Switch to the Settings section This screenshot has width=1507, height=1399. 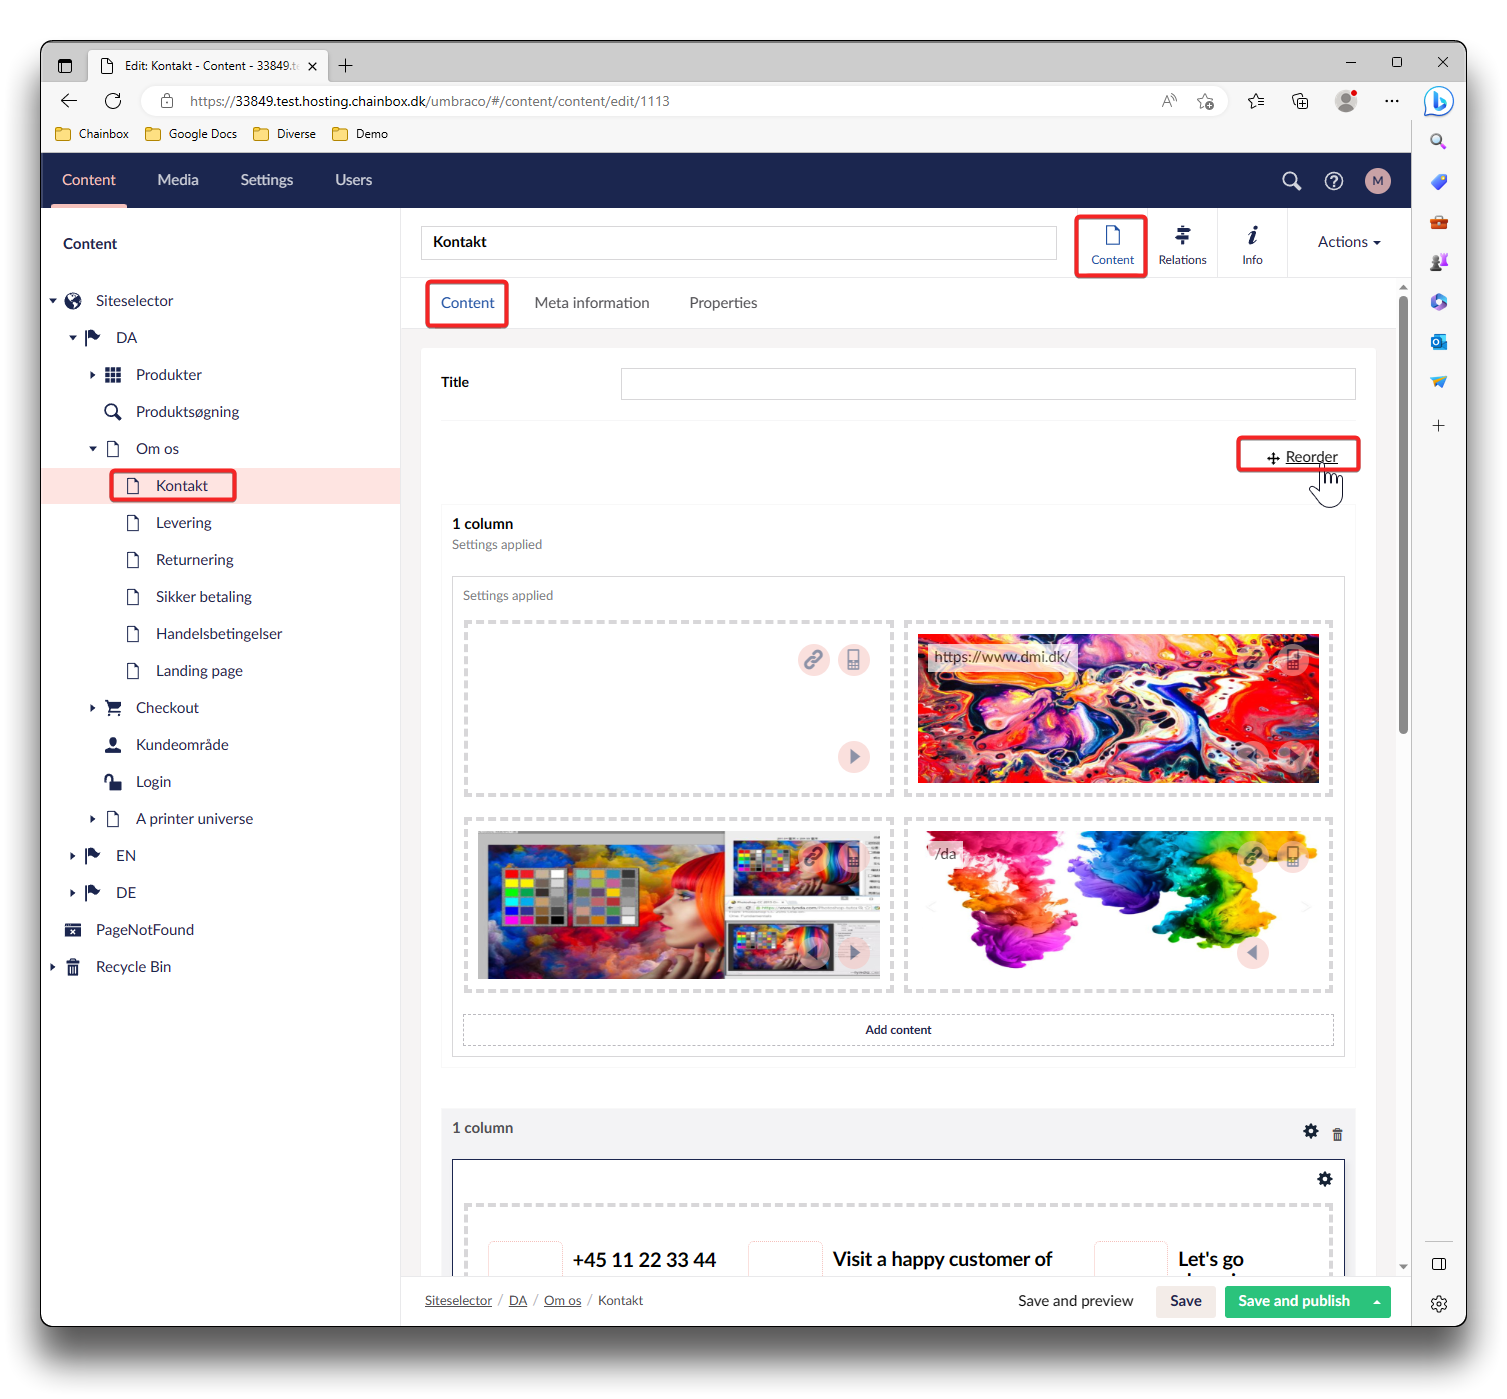266,180
